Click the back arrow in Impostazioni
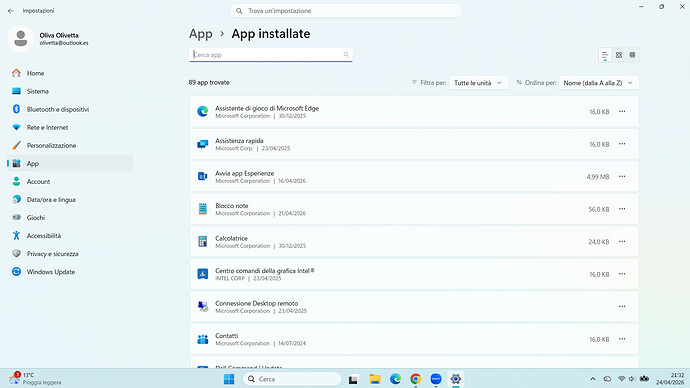 [x=11, y=11]
